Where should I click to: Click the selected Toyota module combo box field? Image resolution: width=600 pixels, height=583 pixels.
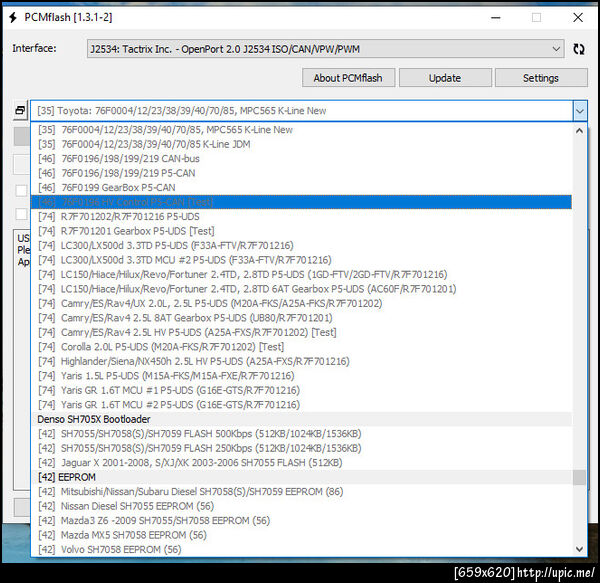[x=302, y=111]
